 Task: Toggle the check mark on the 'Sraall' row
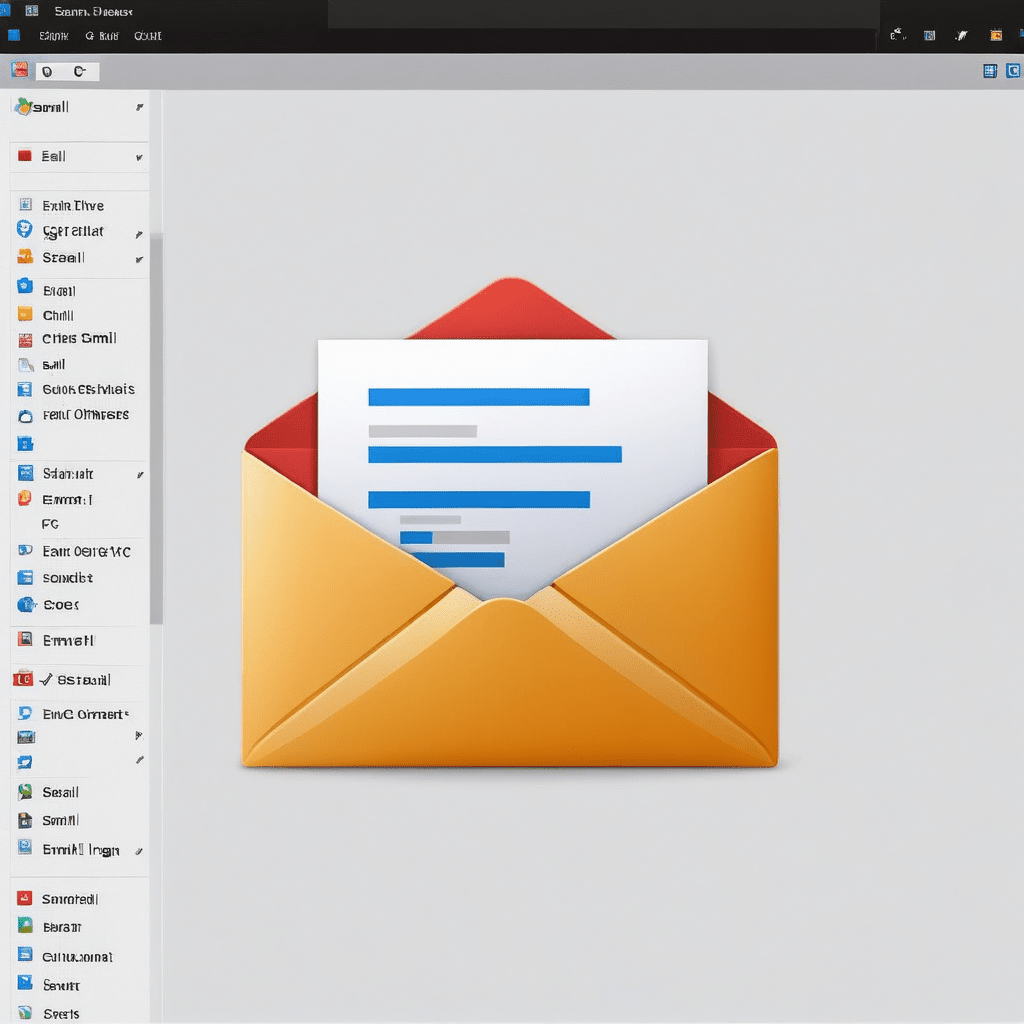point(139,259)
